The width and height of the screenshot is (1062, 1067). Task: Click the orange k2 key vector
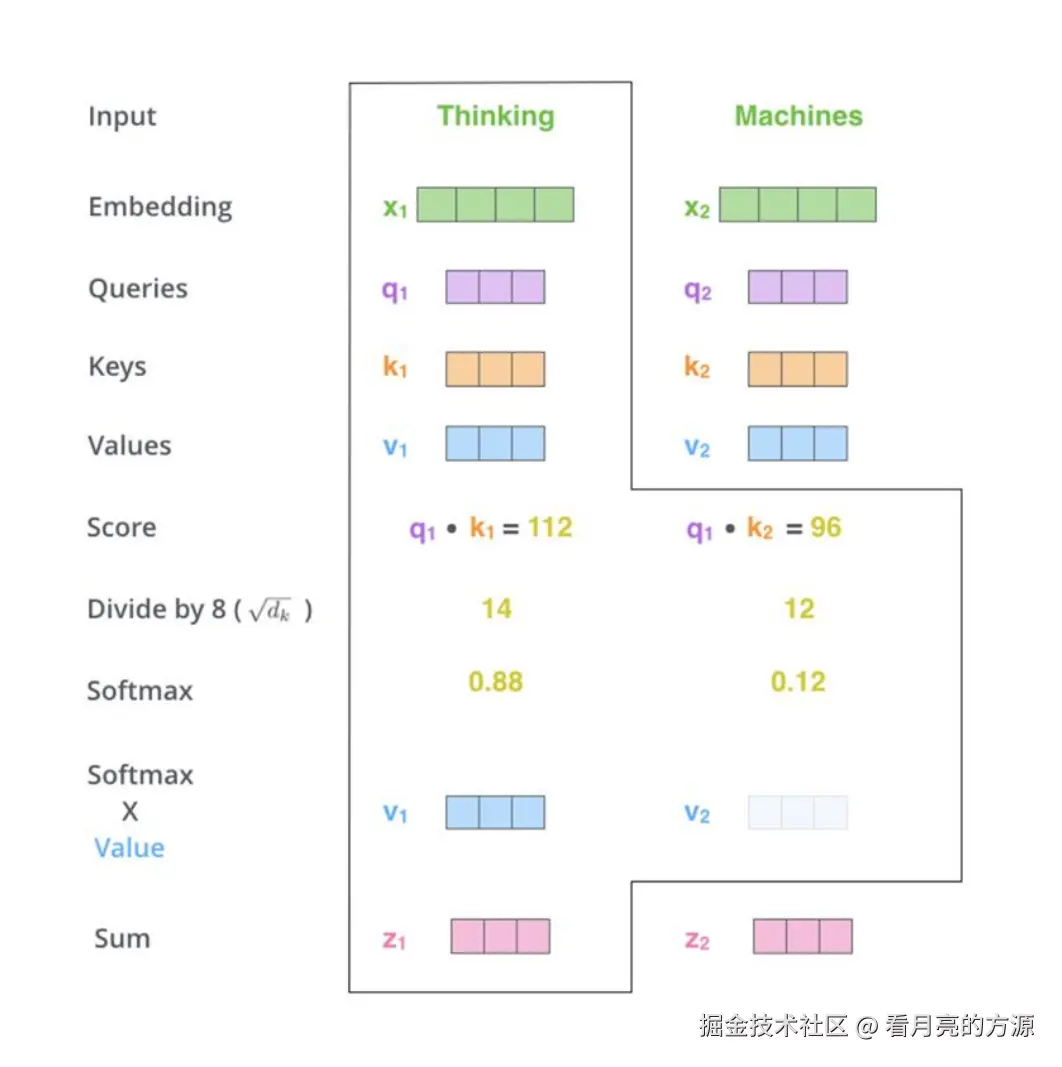798,369
